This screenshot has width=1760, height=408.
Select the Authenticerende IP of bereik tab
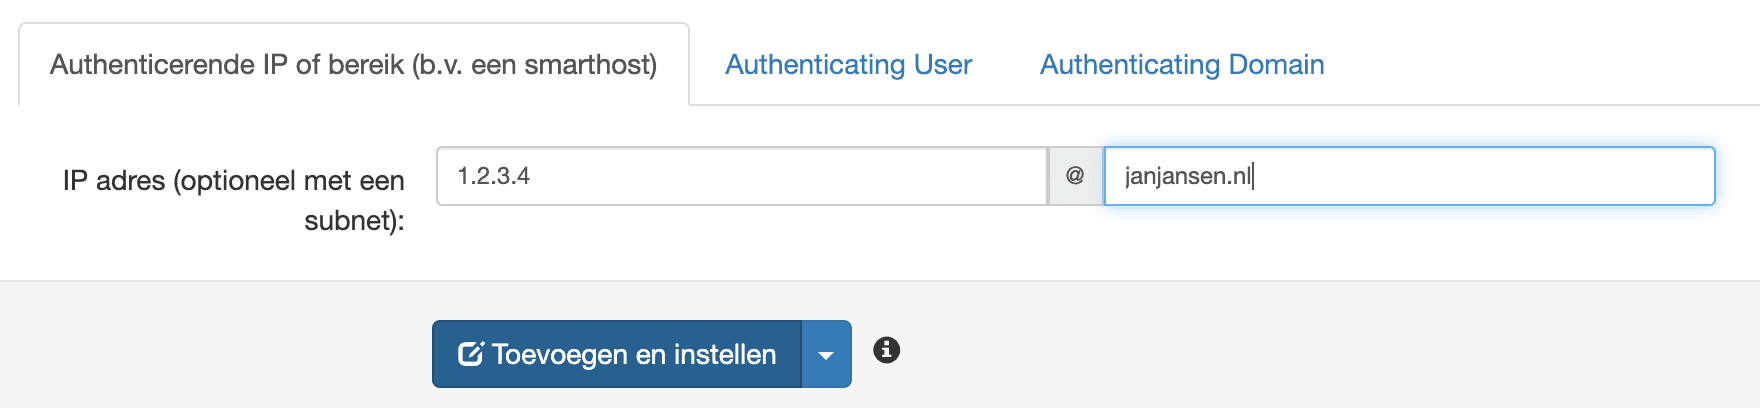click(x=353, y=65)
